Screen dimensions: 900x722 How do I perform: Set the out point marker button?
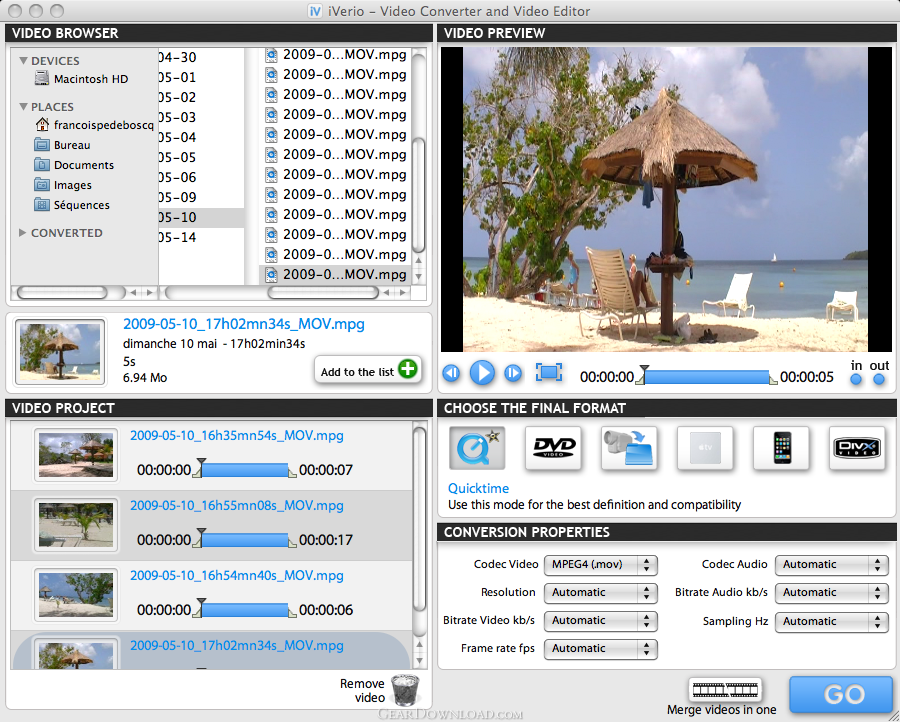point(879,379)
